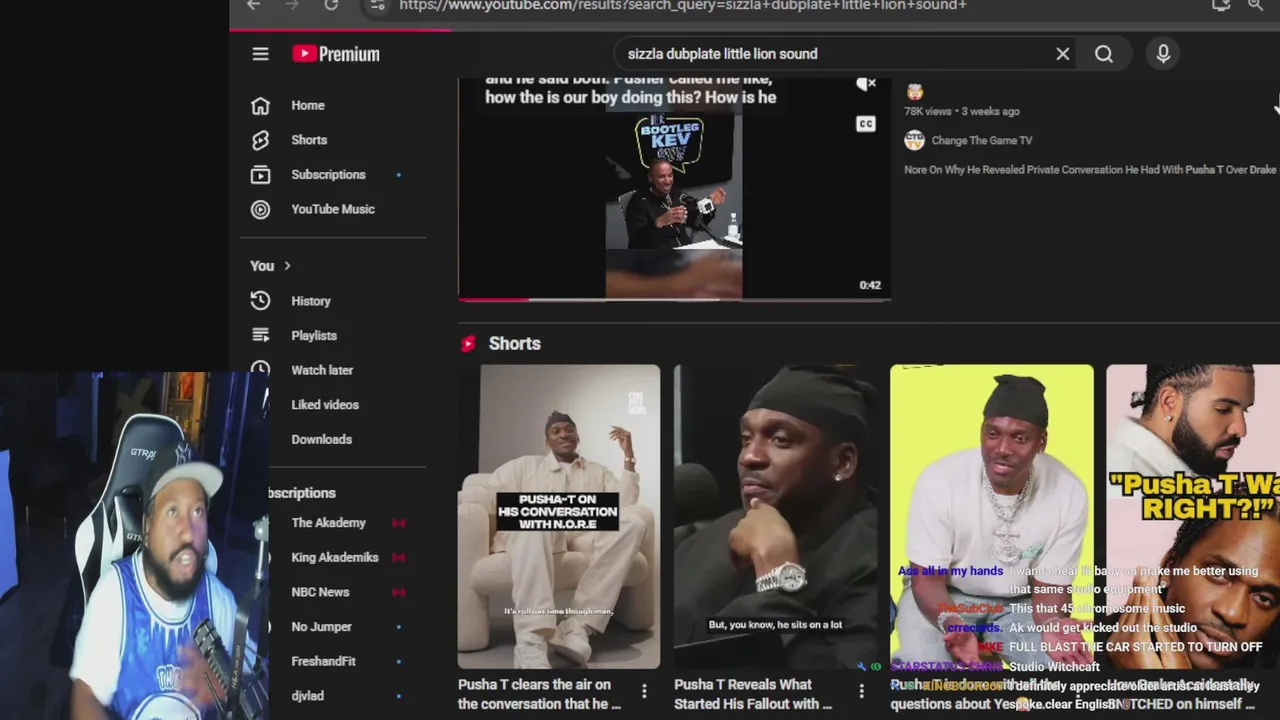This screenshot has width=1280, height=720.
Task: Click the Shorts shelf logo icon
Action: tap(468, 344)
